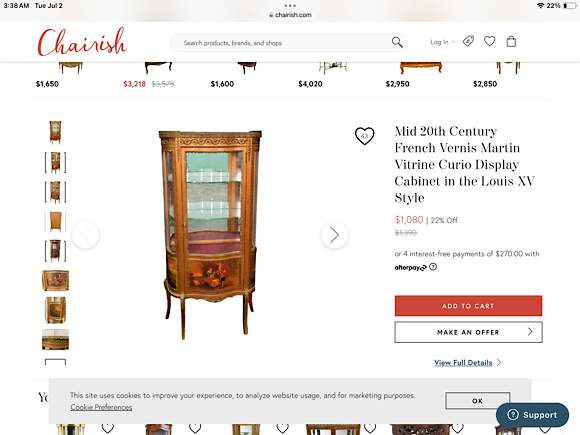Image resolution: width=580 pixels, height=435 pixels.
Task: Open favorites heart icon in header
Action: 489,41
